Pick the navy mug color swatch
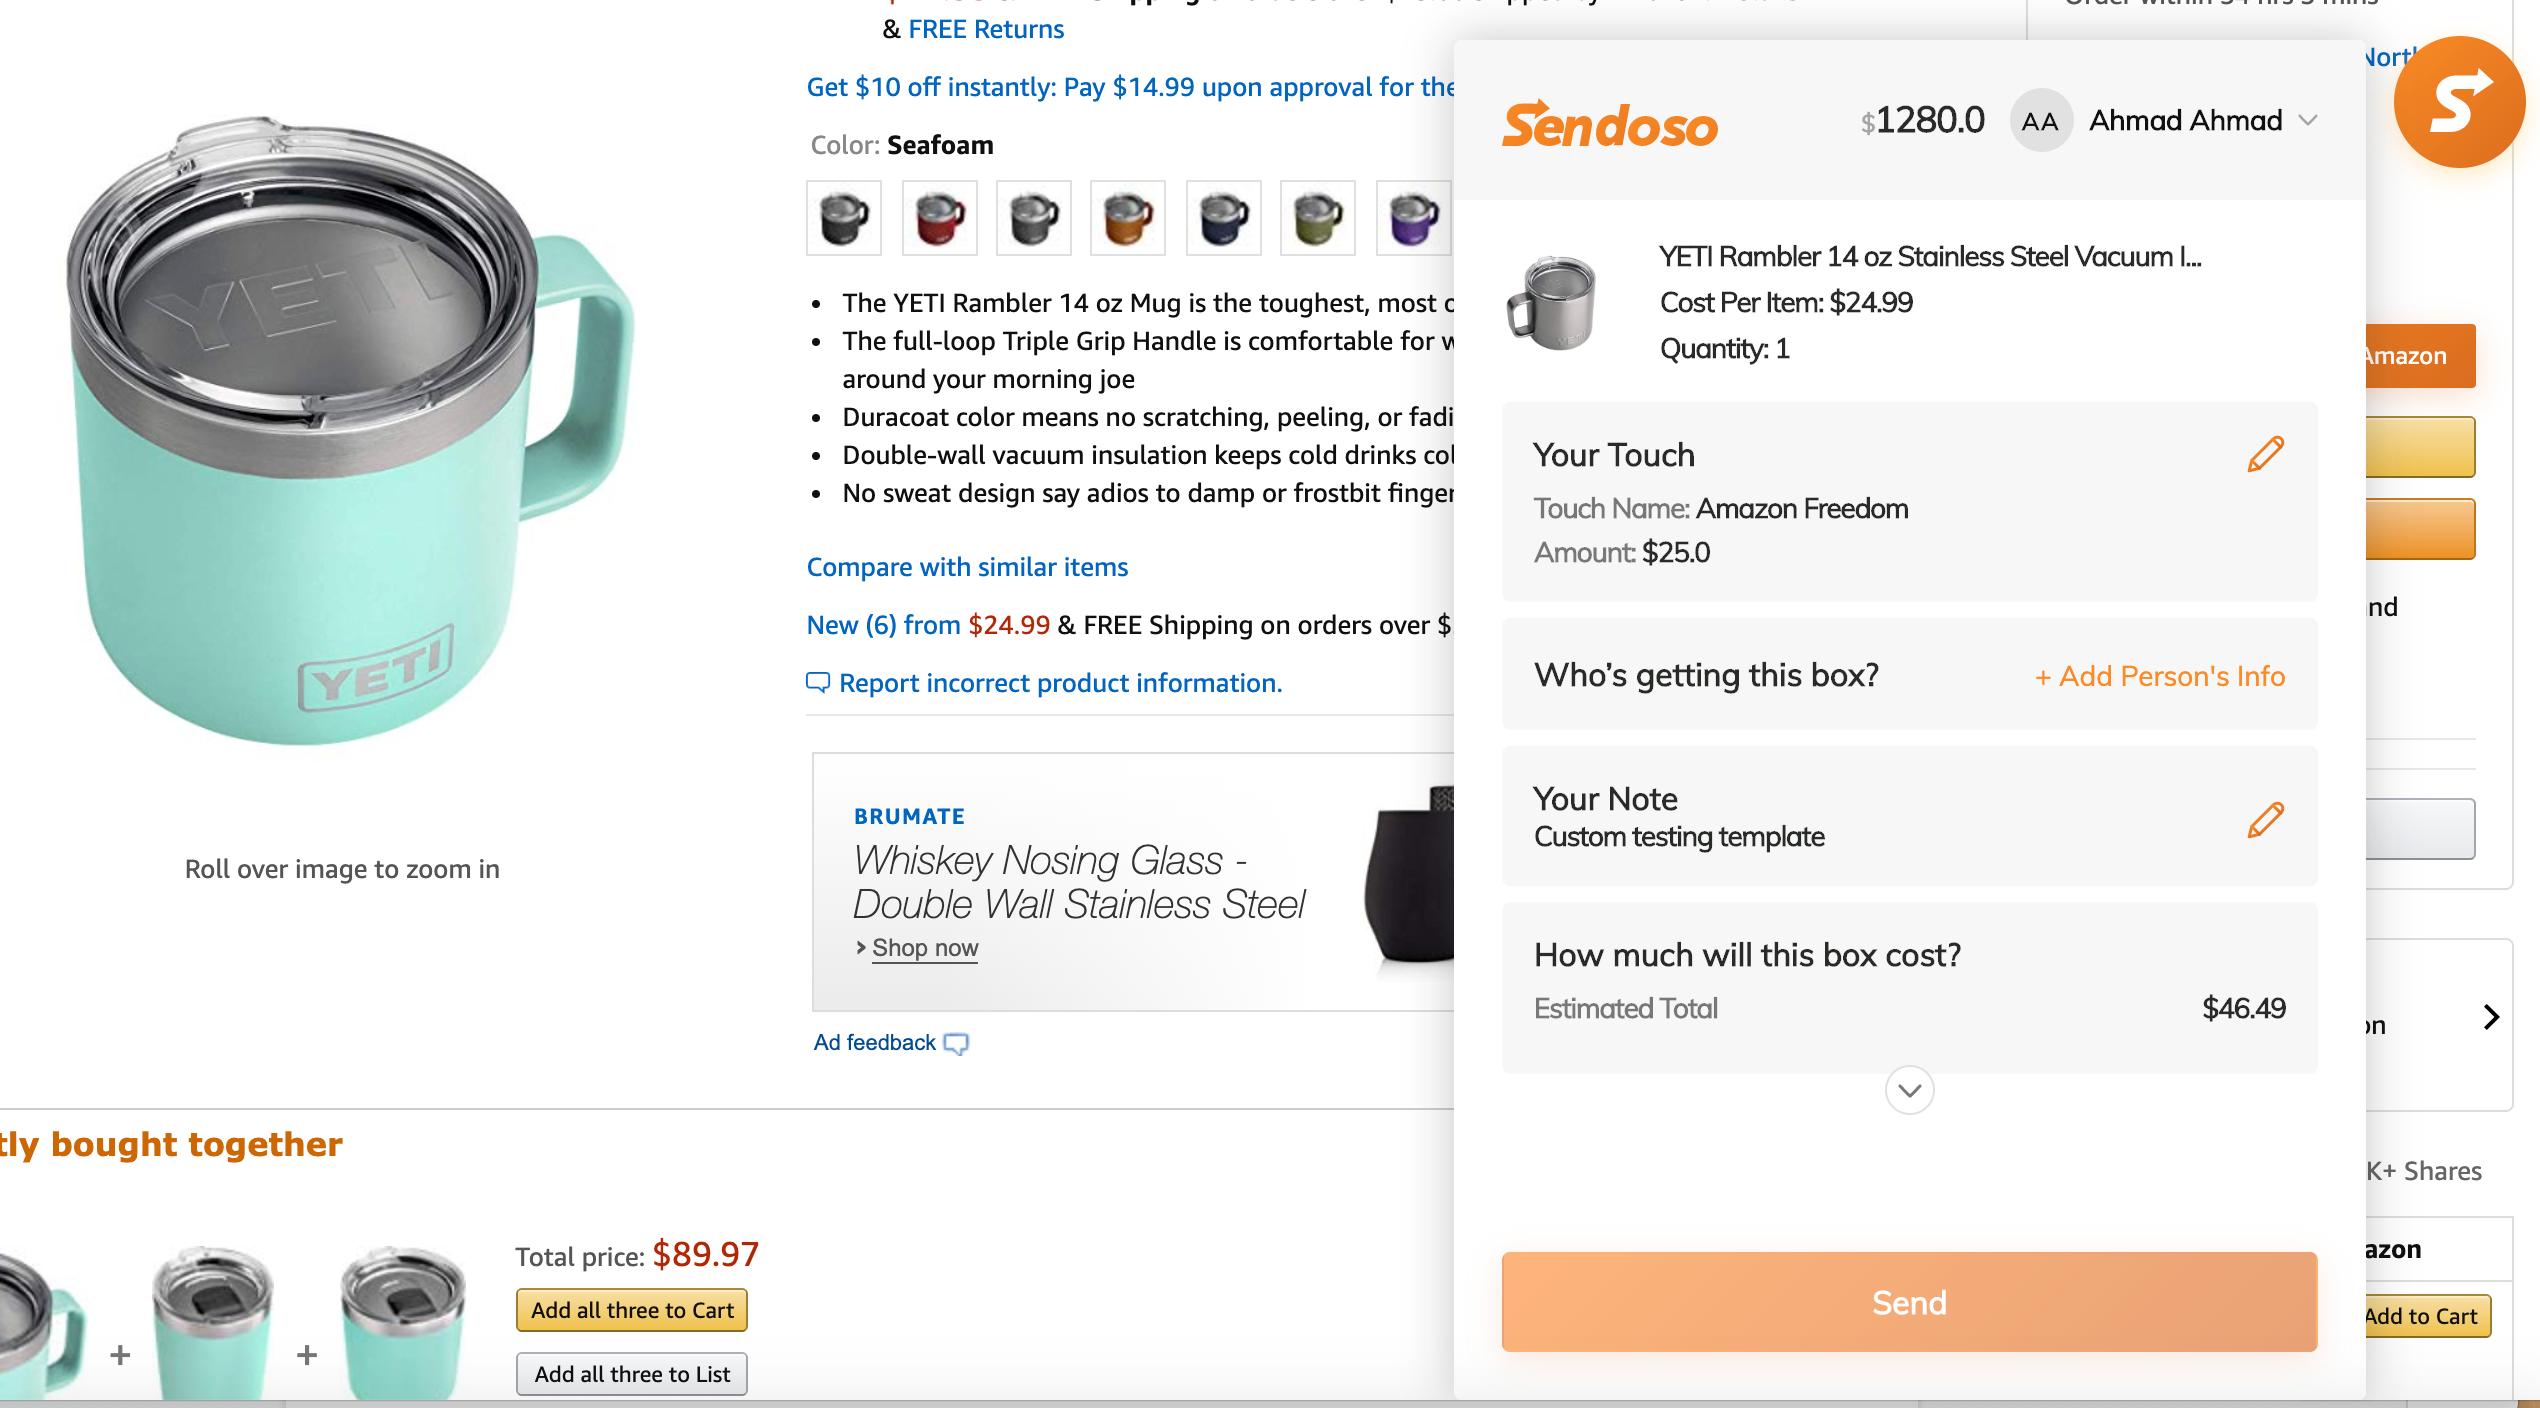The height and width of the screenshot is (1408, 2540). pyautogui.click(x=1223, y=218)
